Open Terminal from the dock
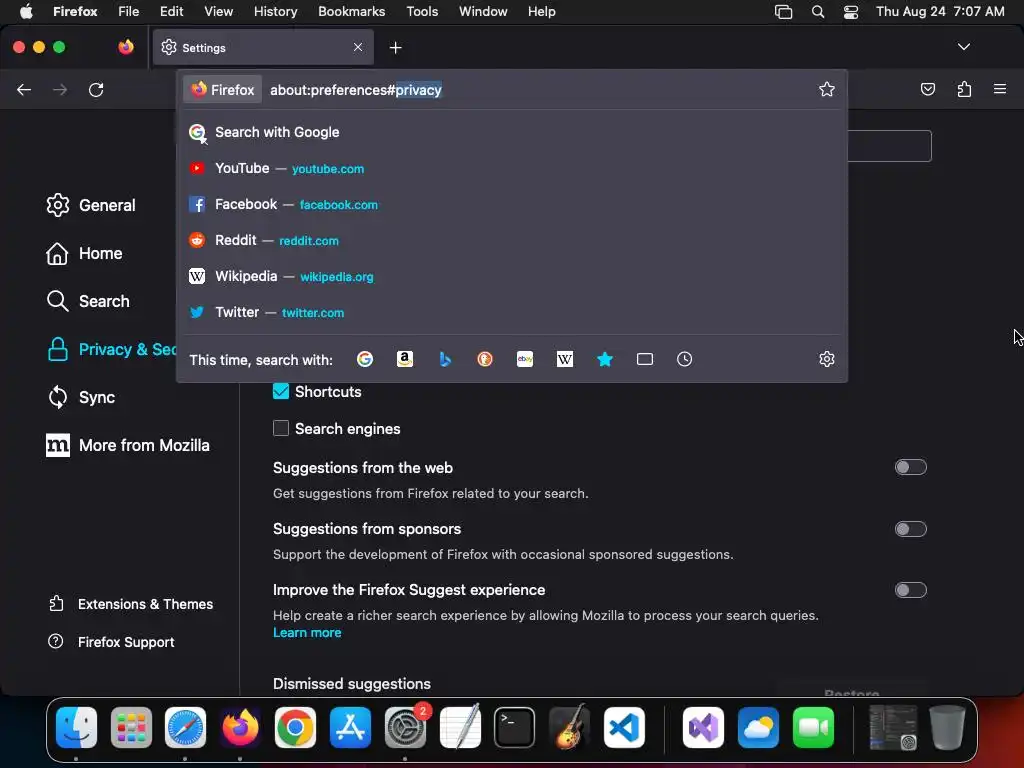Image resolution: width=1024 pixels, height=768 pixels. click(514, 728)
